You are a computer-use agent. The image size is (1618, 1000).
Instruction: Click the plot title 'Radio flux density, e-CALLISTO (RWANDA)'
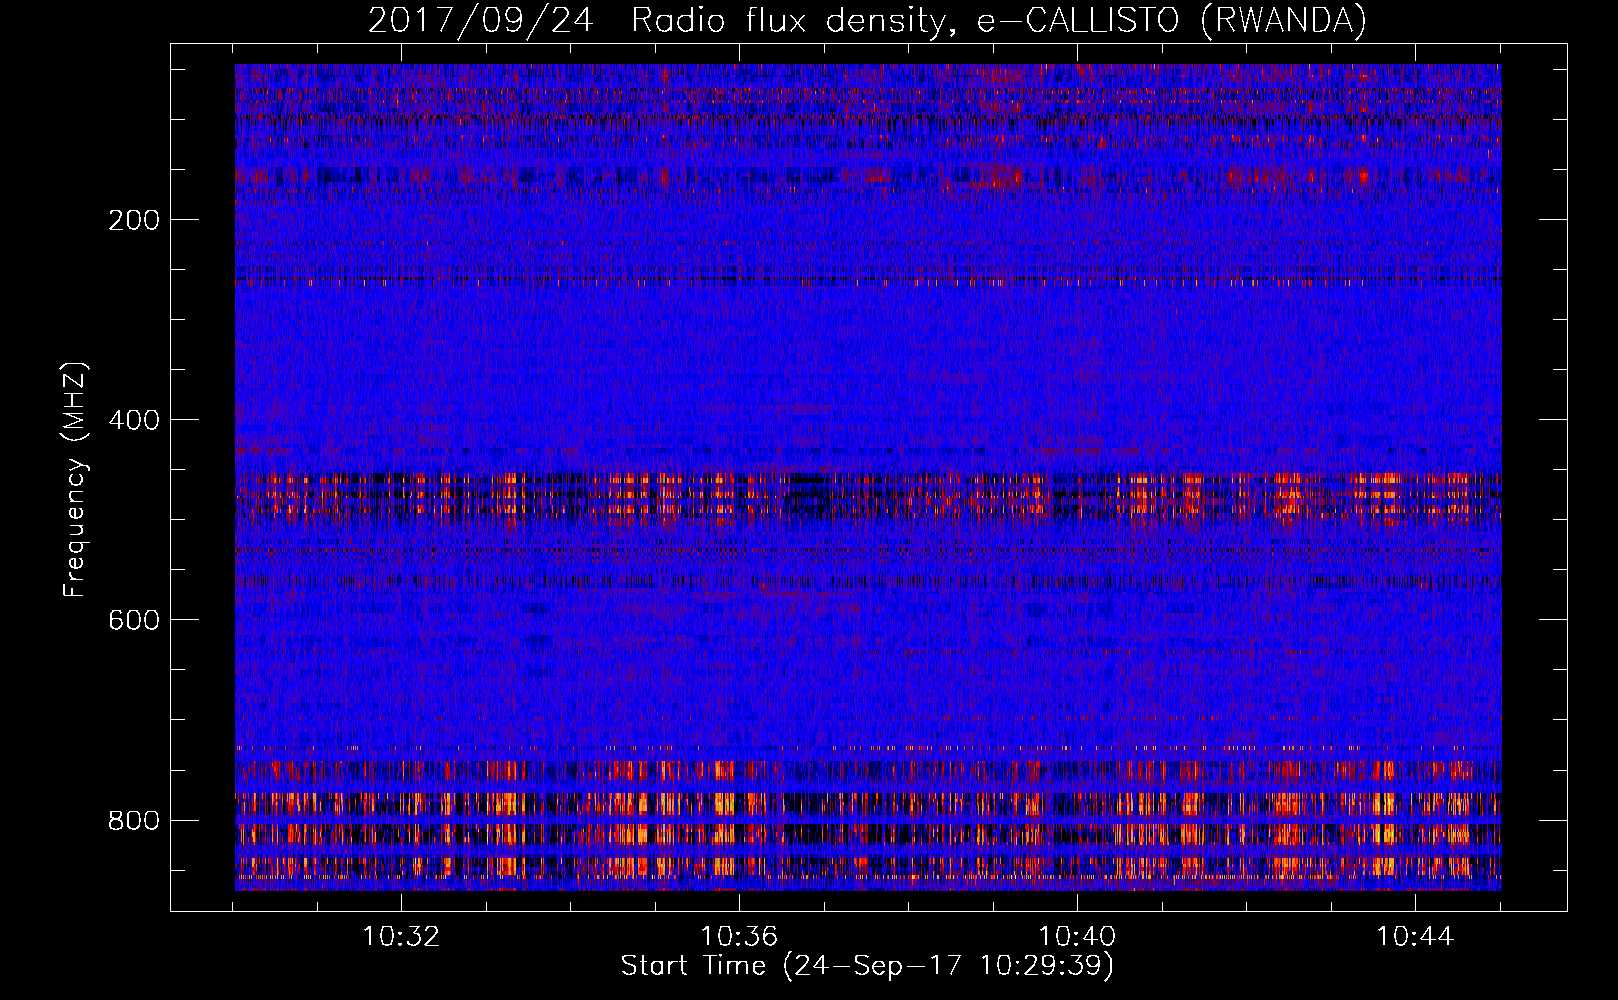(999, 20)
